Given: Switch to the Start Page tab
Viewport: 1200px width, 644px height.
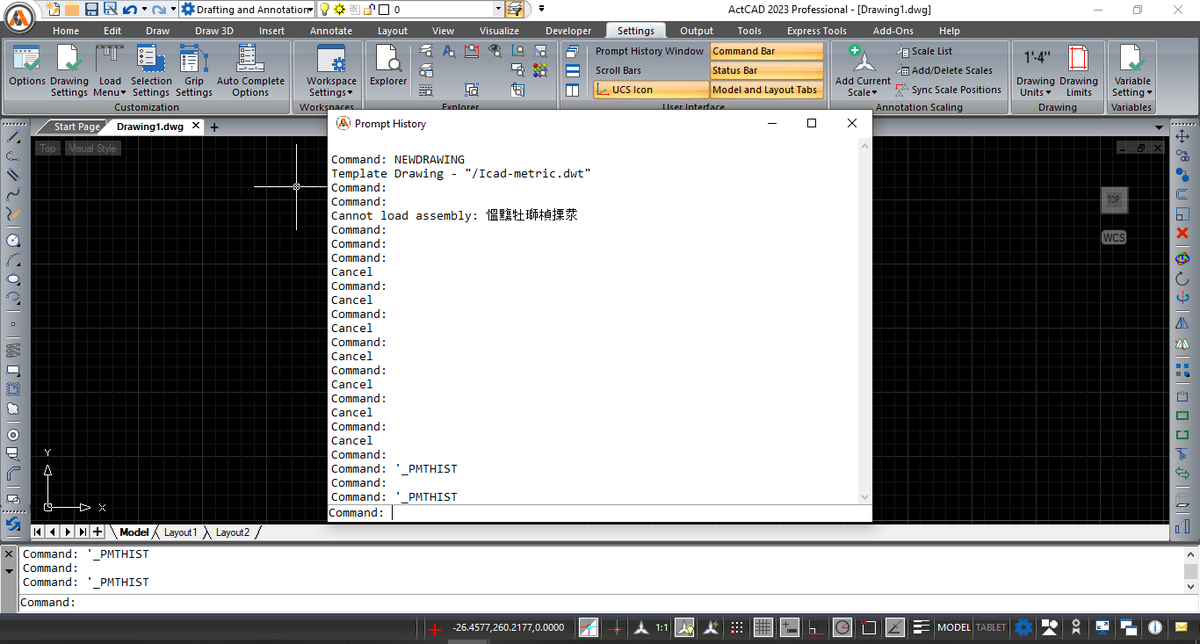Looking at the screenshot, I should click(76, 127).
